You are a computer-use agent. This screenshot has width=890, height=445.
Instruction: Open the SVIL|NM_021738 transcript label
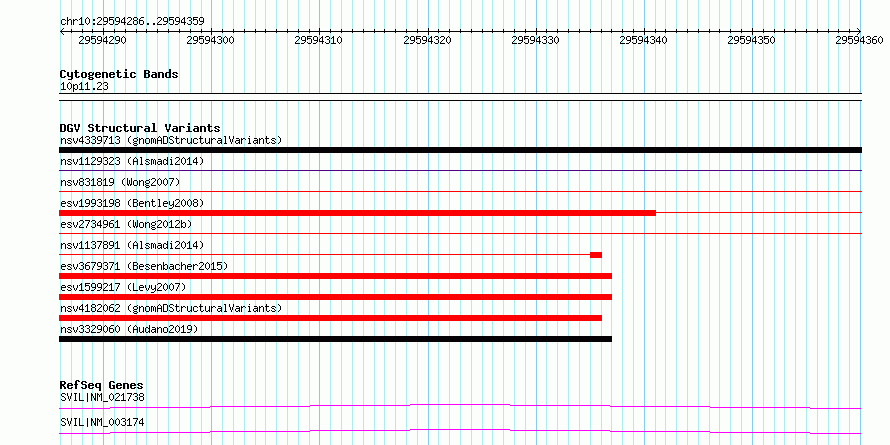(102, 397)
